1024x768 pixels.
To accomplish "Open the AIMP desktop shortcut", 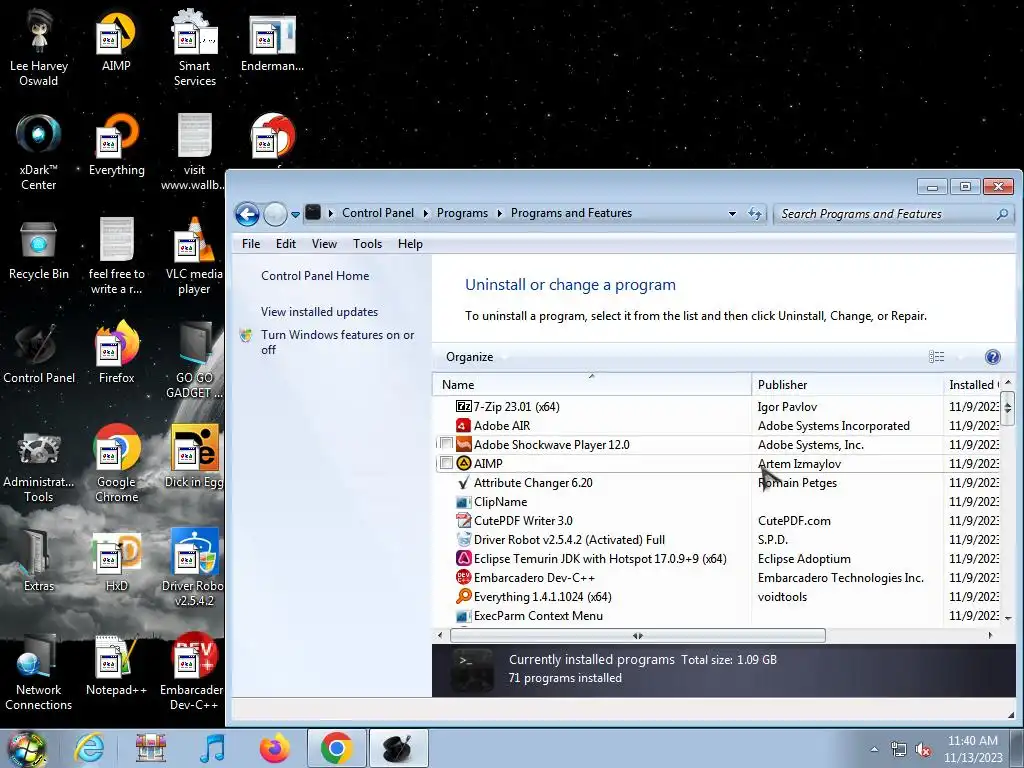I will coord(116,42).
